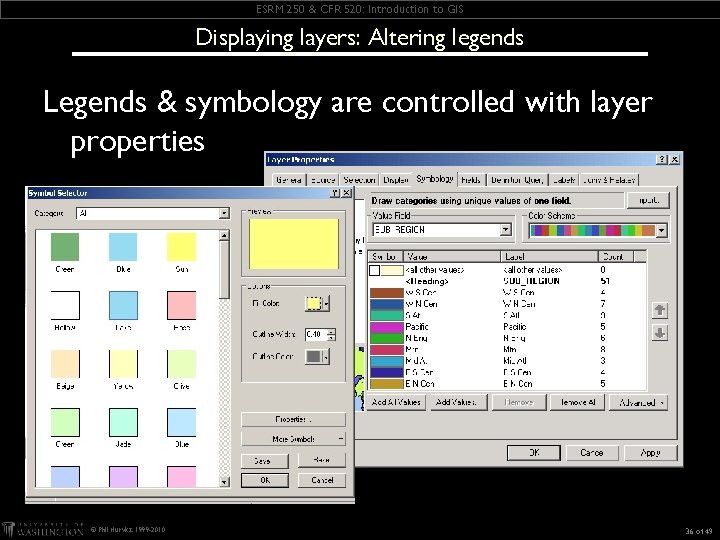Click the SUB_REGION heading label
The image size is (720, 540).
click(531, 281)
